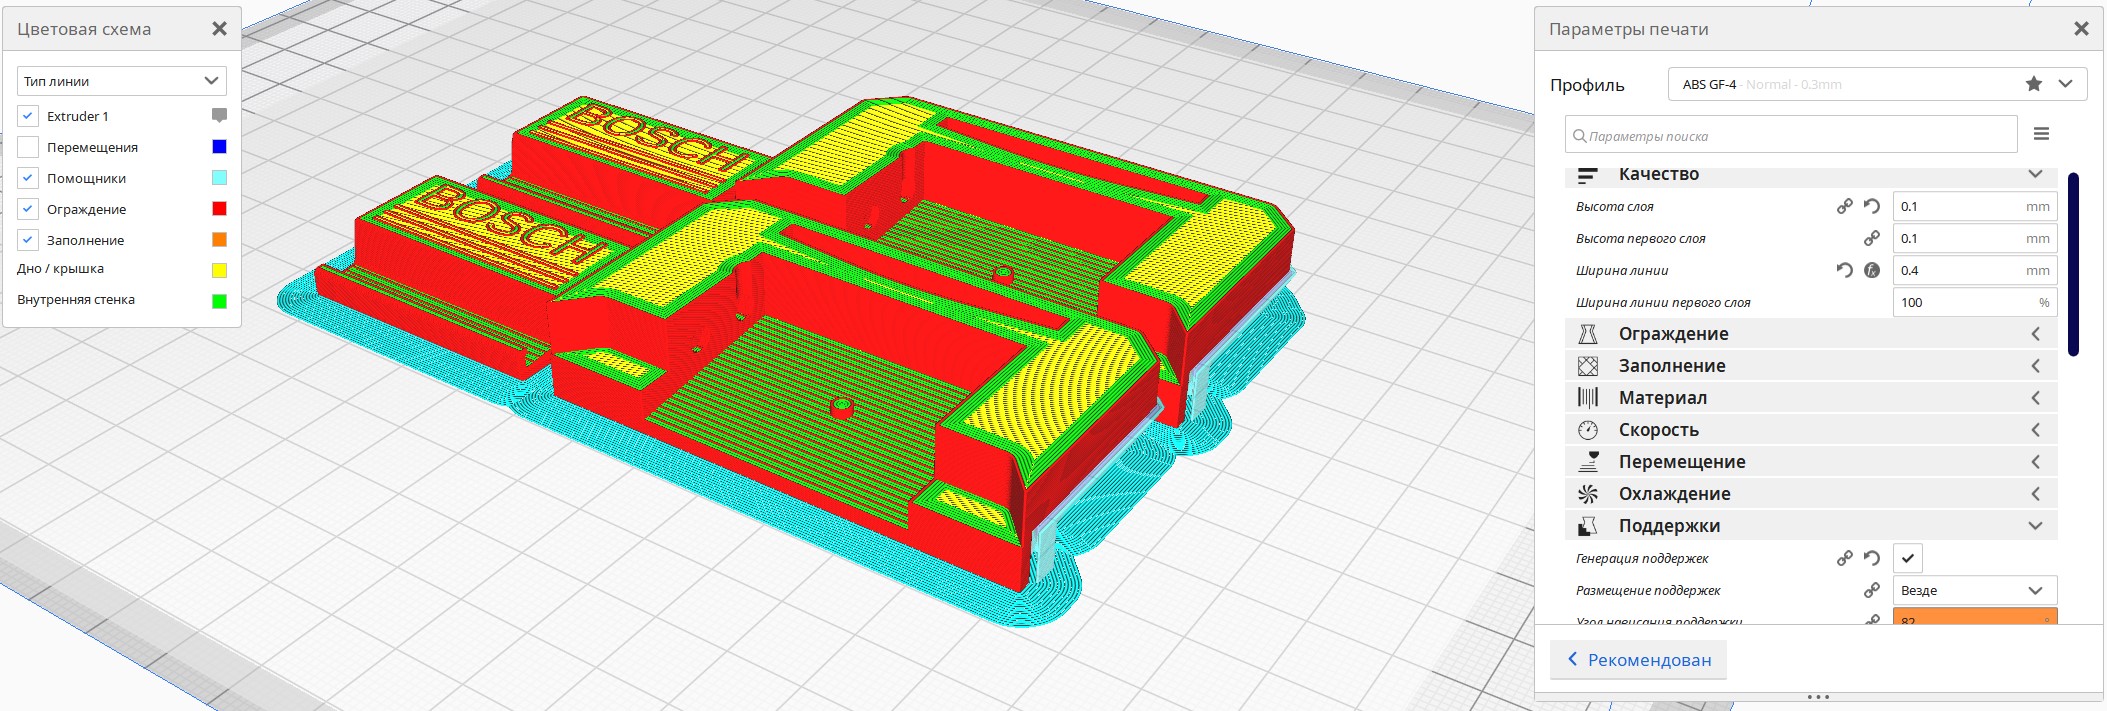The image size is (2107, 711).
Task: Click the Внутренняя стенка legend label
Action: (76, 300)
